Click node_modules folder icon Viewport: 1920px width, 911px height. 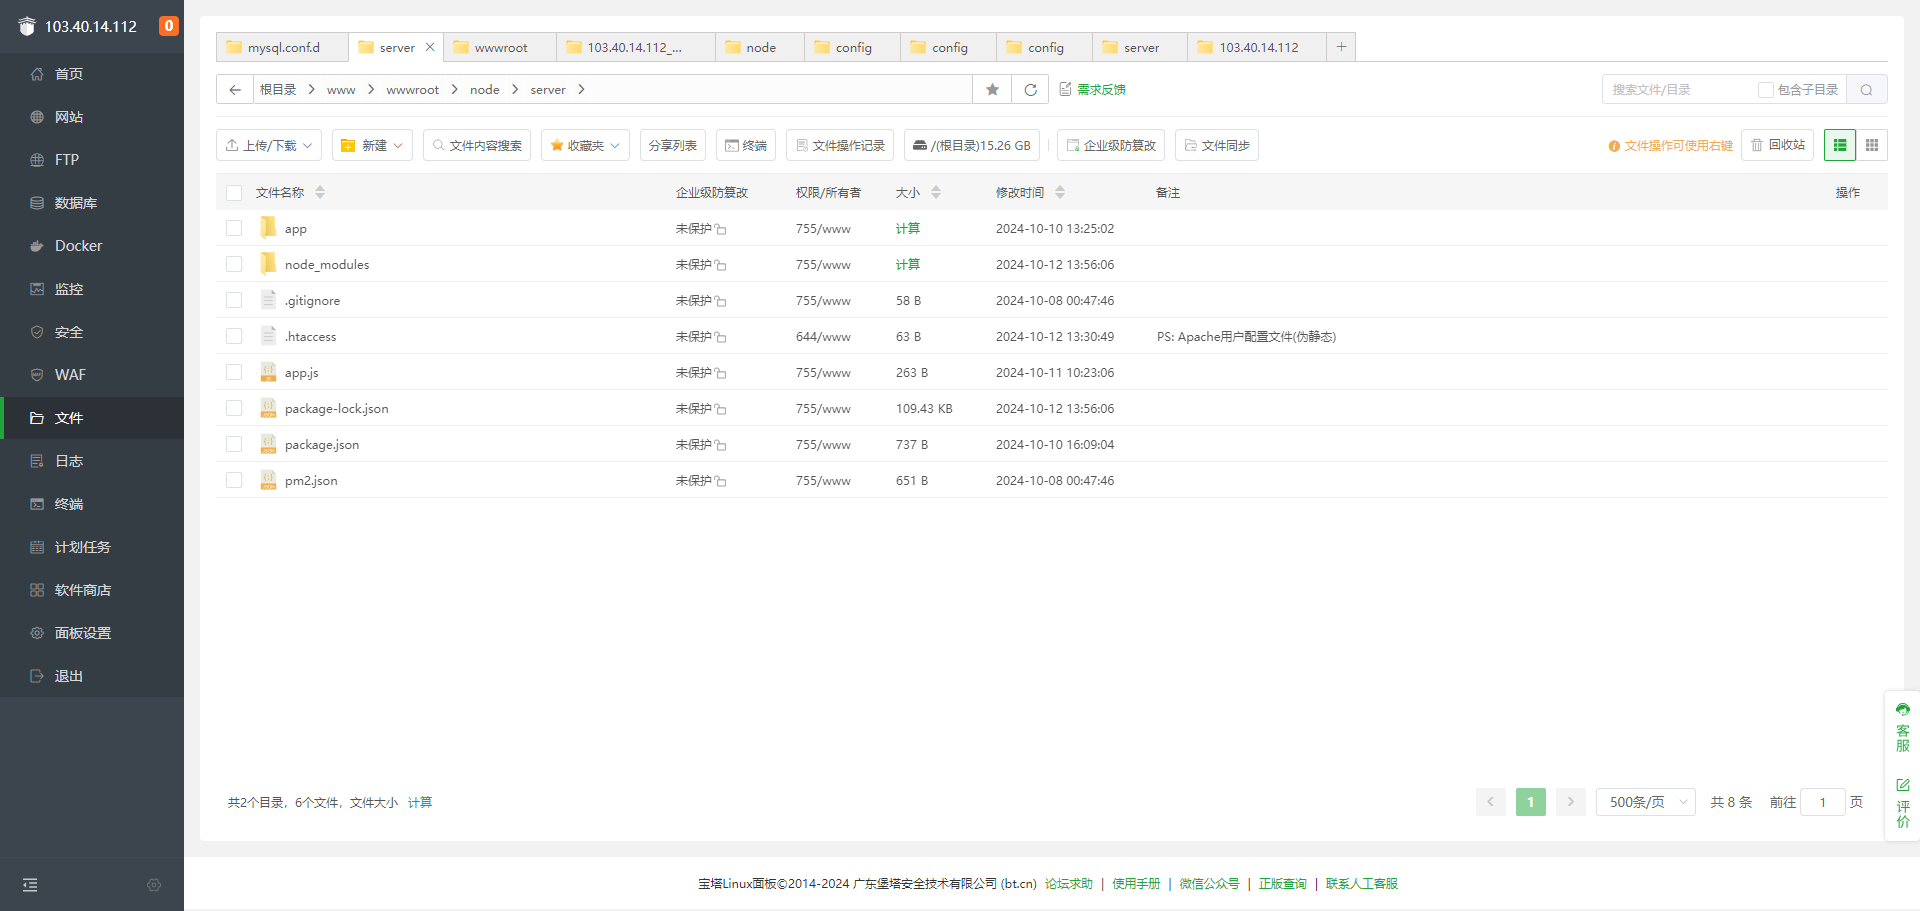point(268,264)
